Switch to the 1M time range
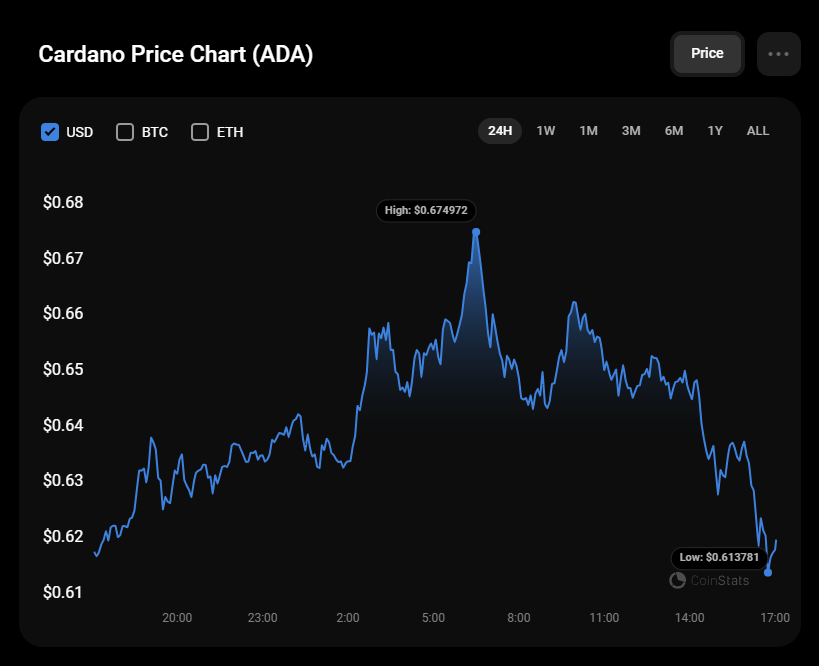 tap(588, 131)
